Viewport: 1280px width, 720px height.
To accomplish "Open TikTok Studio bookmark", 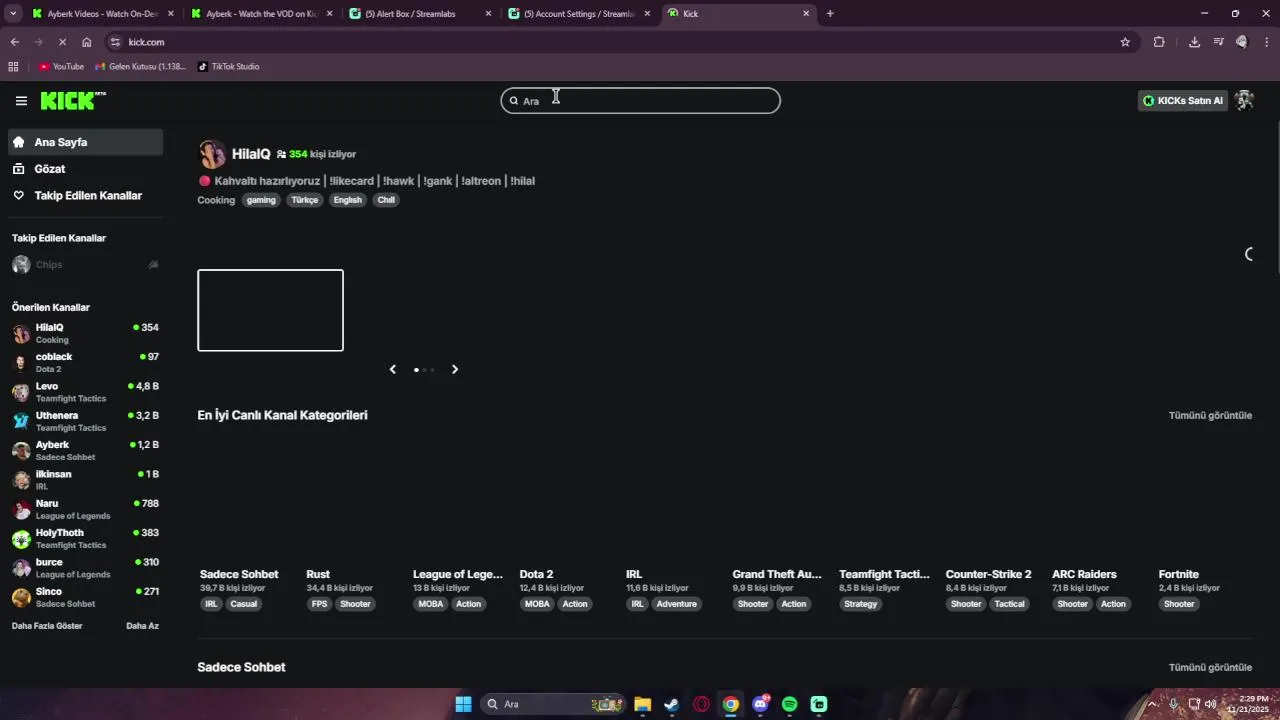I will [x=228, y=67].
